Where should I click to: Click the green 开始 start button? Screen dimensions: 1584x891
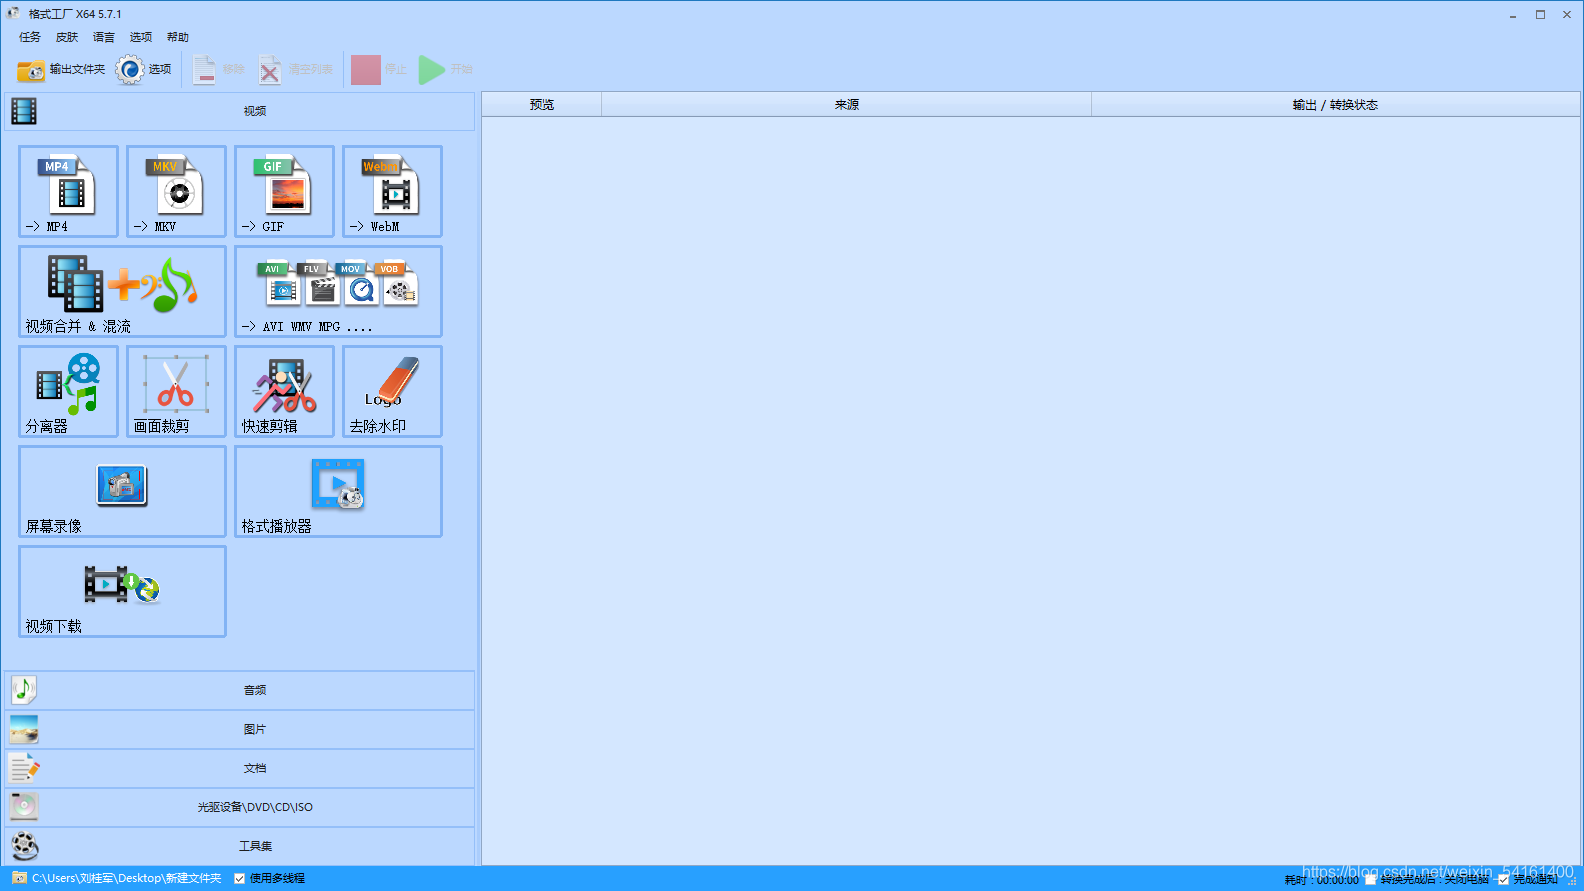point(445,70)
